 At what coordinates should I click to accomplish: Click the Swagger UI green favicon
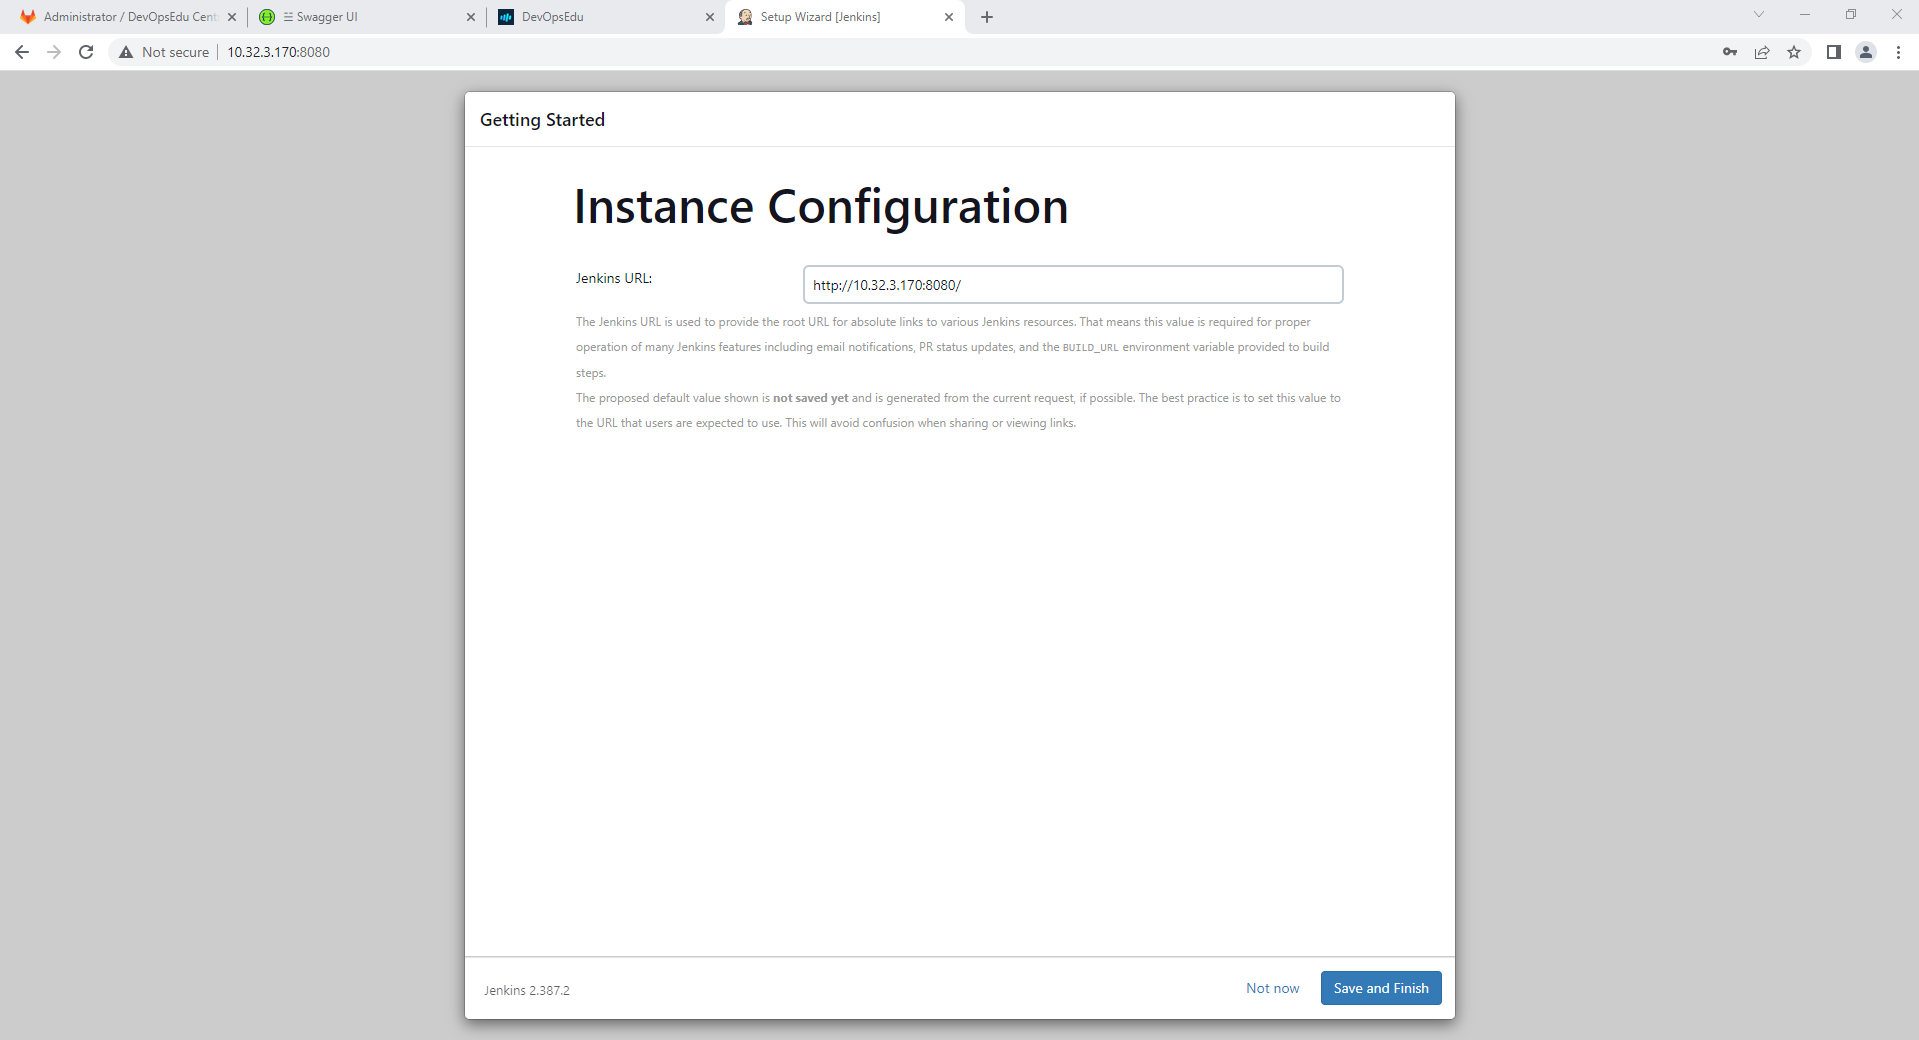point(267,17)
